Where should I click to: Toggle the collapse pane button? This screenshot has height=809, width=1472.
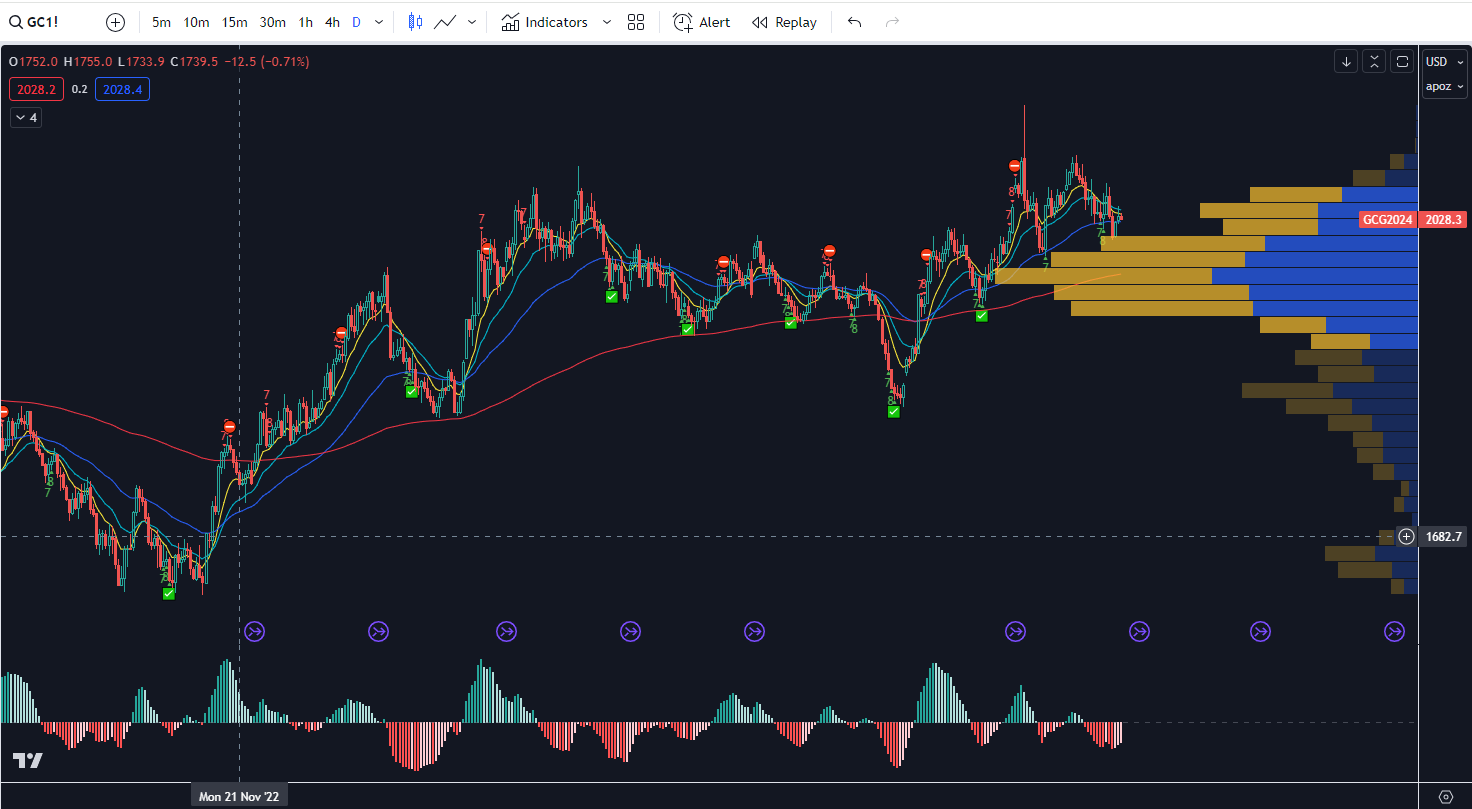[x=1374, y=62]
